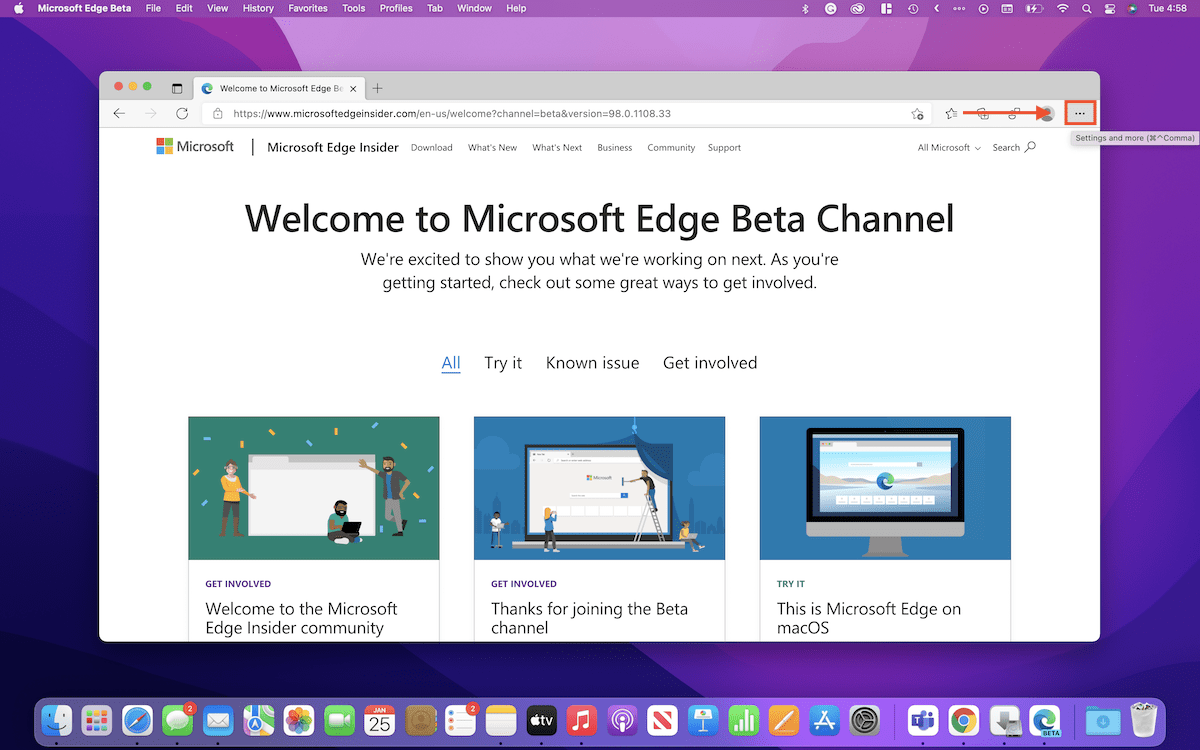Select the Known issue filter tab
Viewport: 1200px width, 750px height.
tap(592, 363)
